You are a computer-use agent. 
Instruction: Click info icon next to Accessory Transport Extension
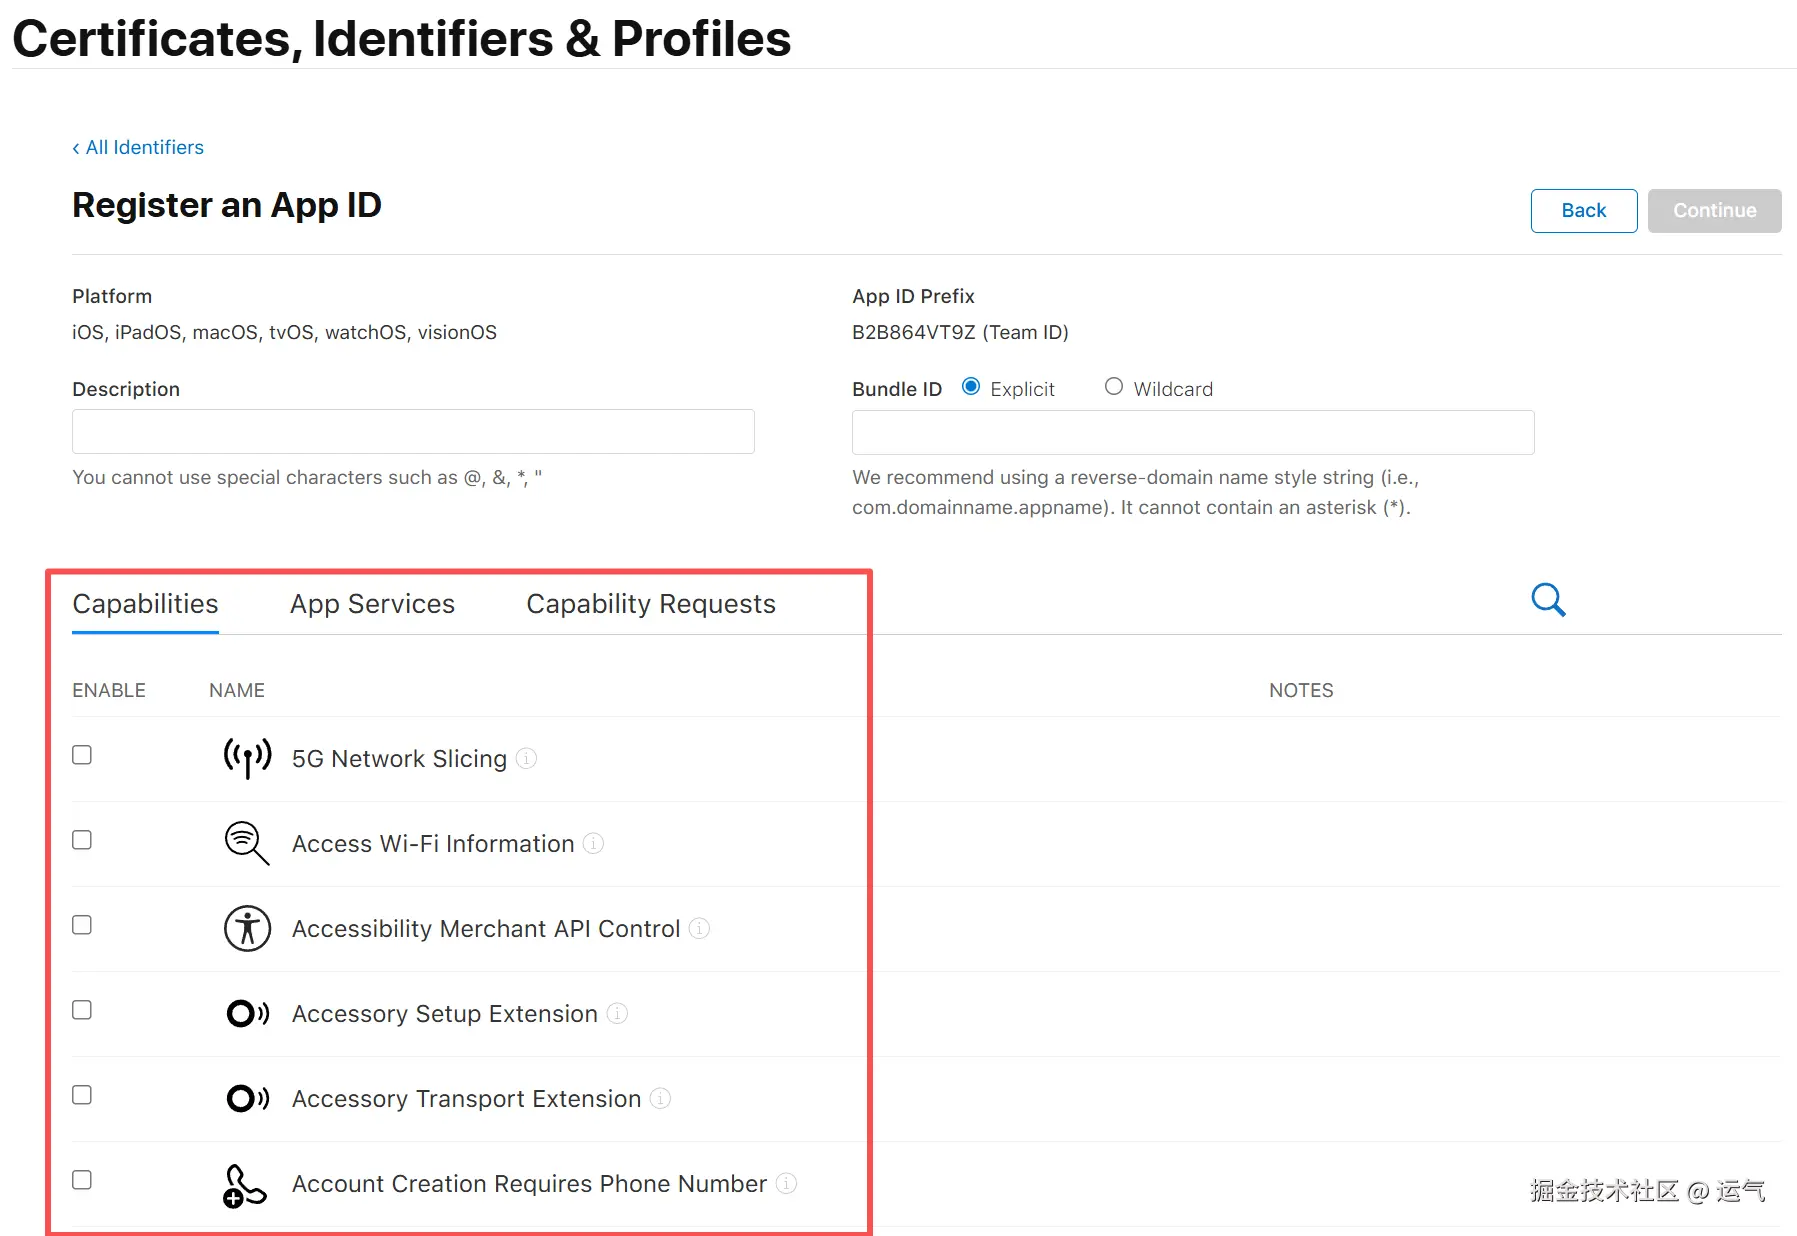coord(660,1099)
